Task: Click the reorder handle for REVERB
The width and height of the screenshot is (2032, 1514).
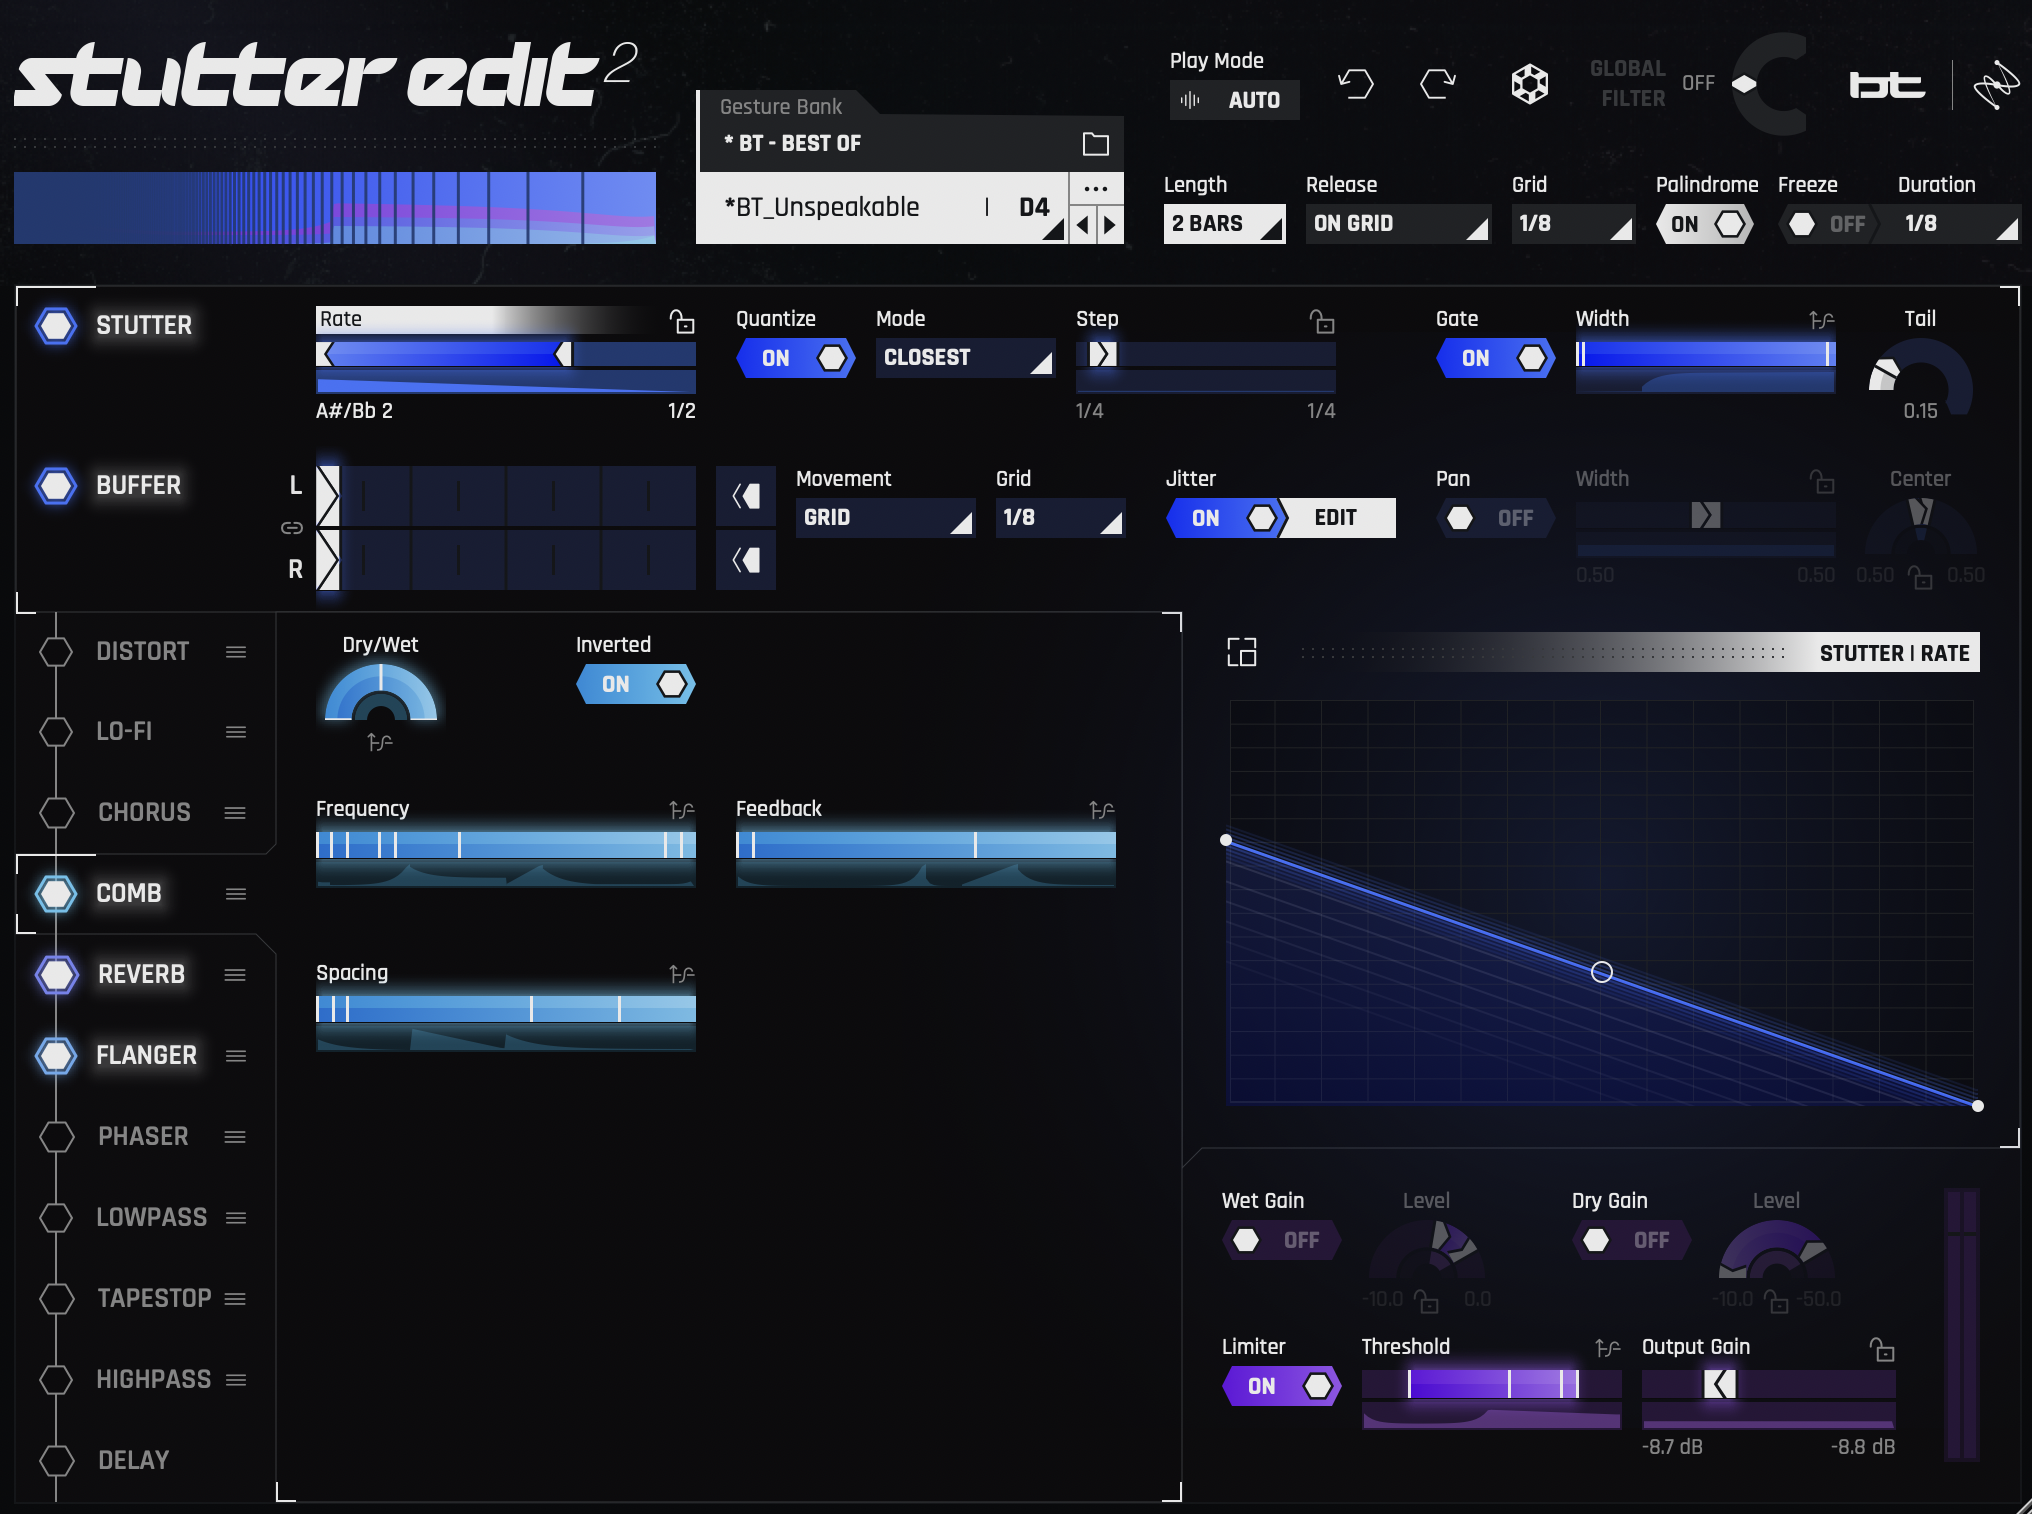Action: tap(235, 975)
